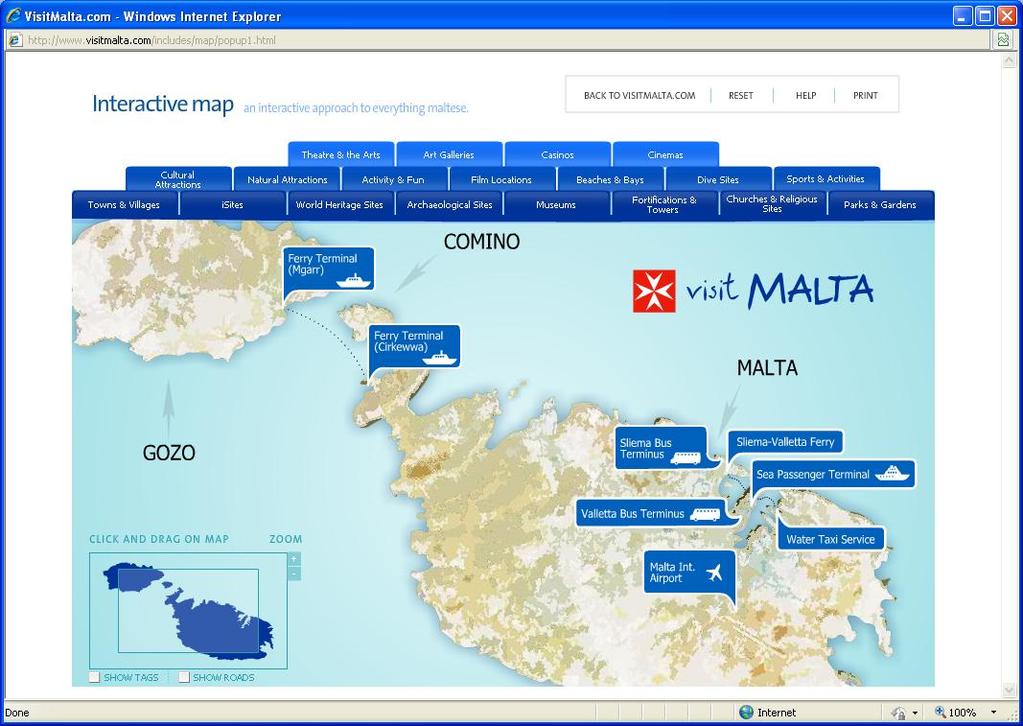Open the zoom level 100% dropdown
The image size is (1023, 726).
pos(993,712)
